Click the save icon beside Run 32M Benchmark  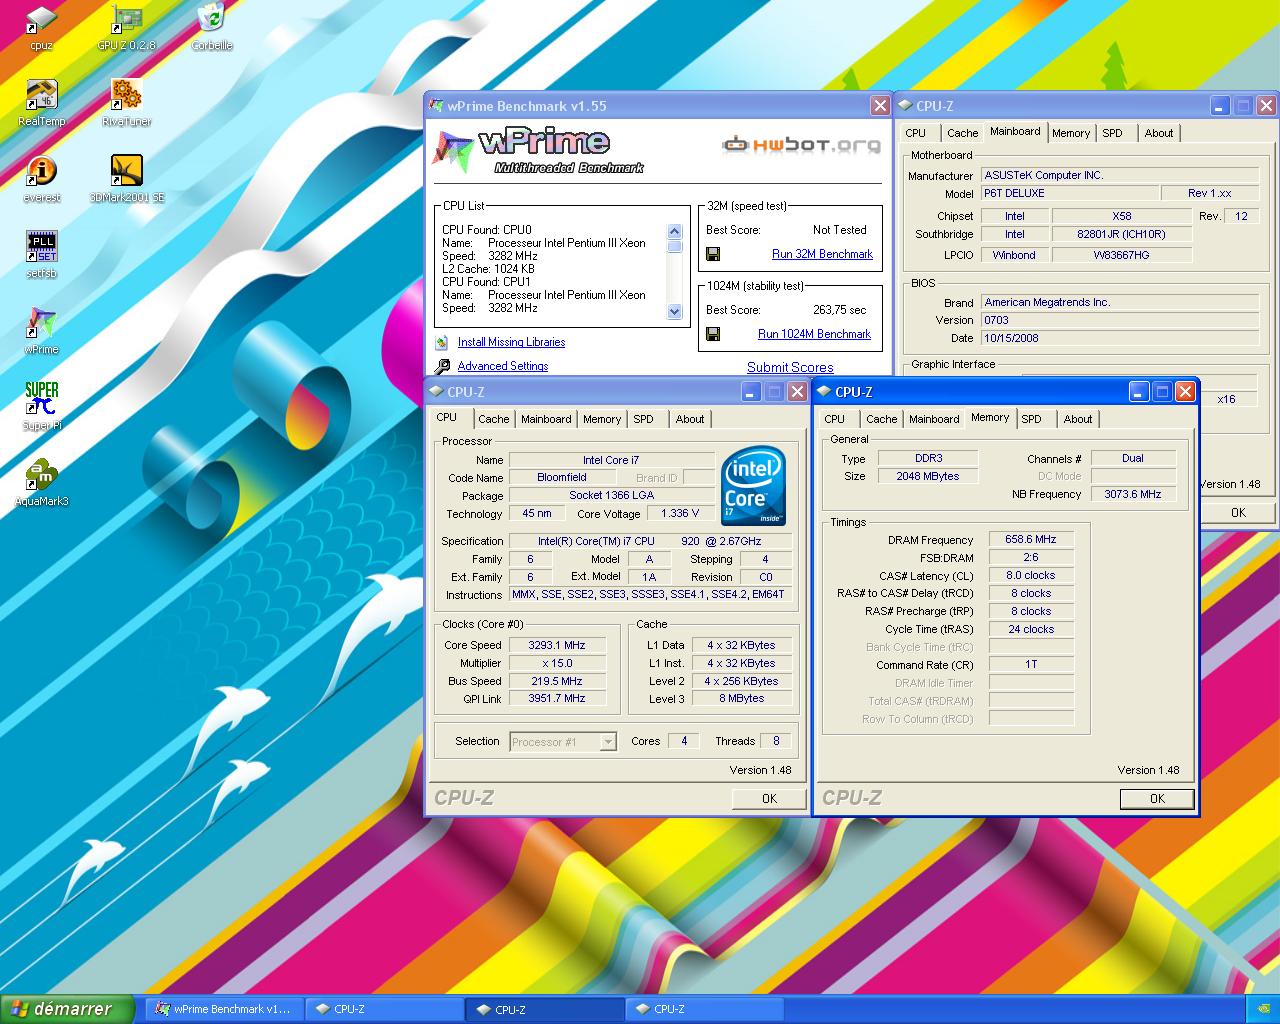[713, 254]
